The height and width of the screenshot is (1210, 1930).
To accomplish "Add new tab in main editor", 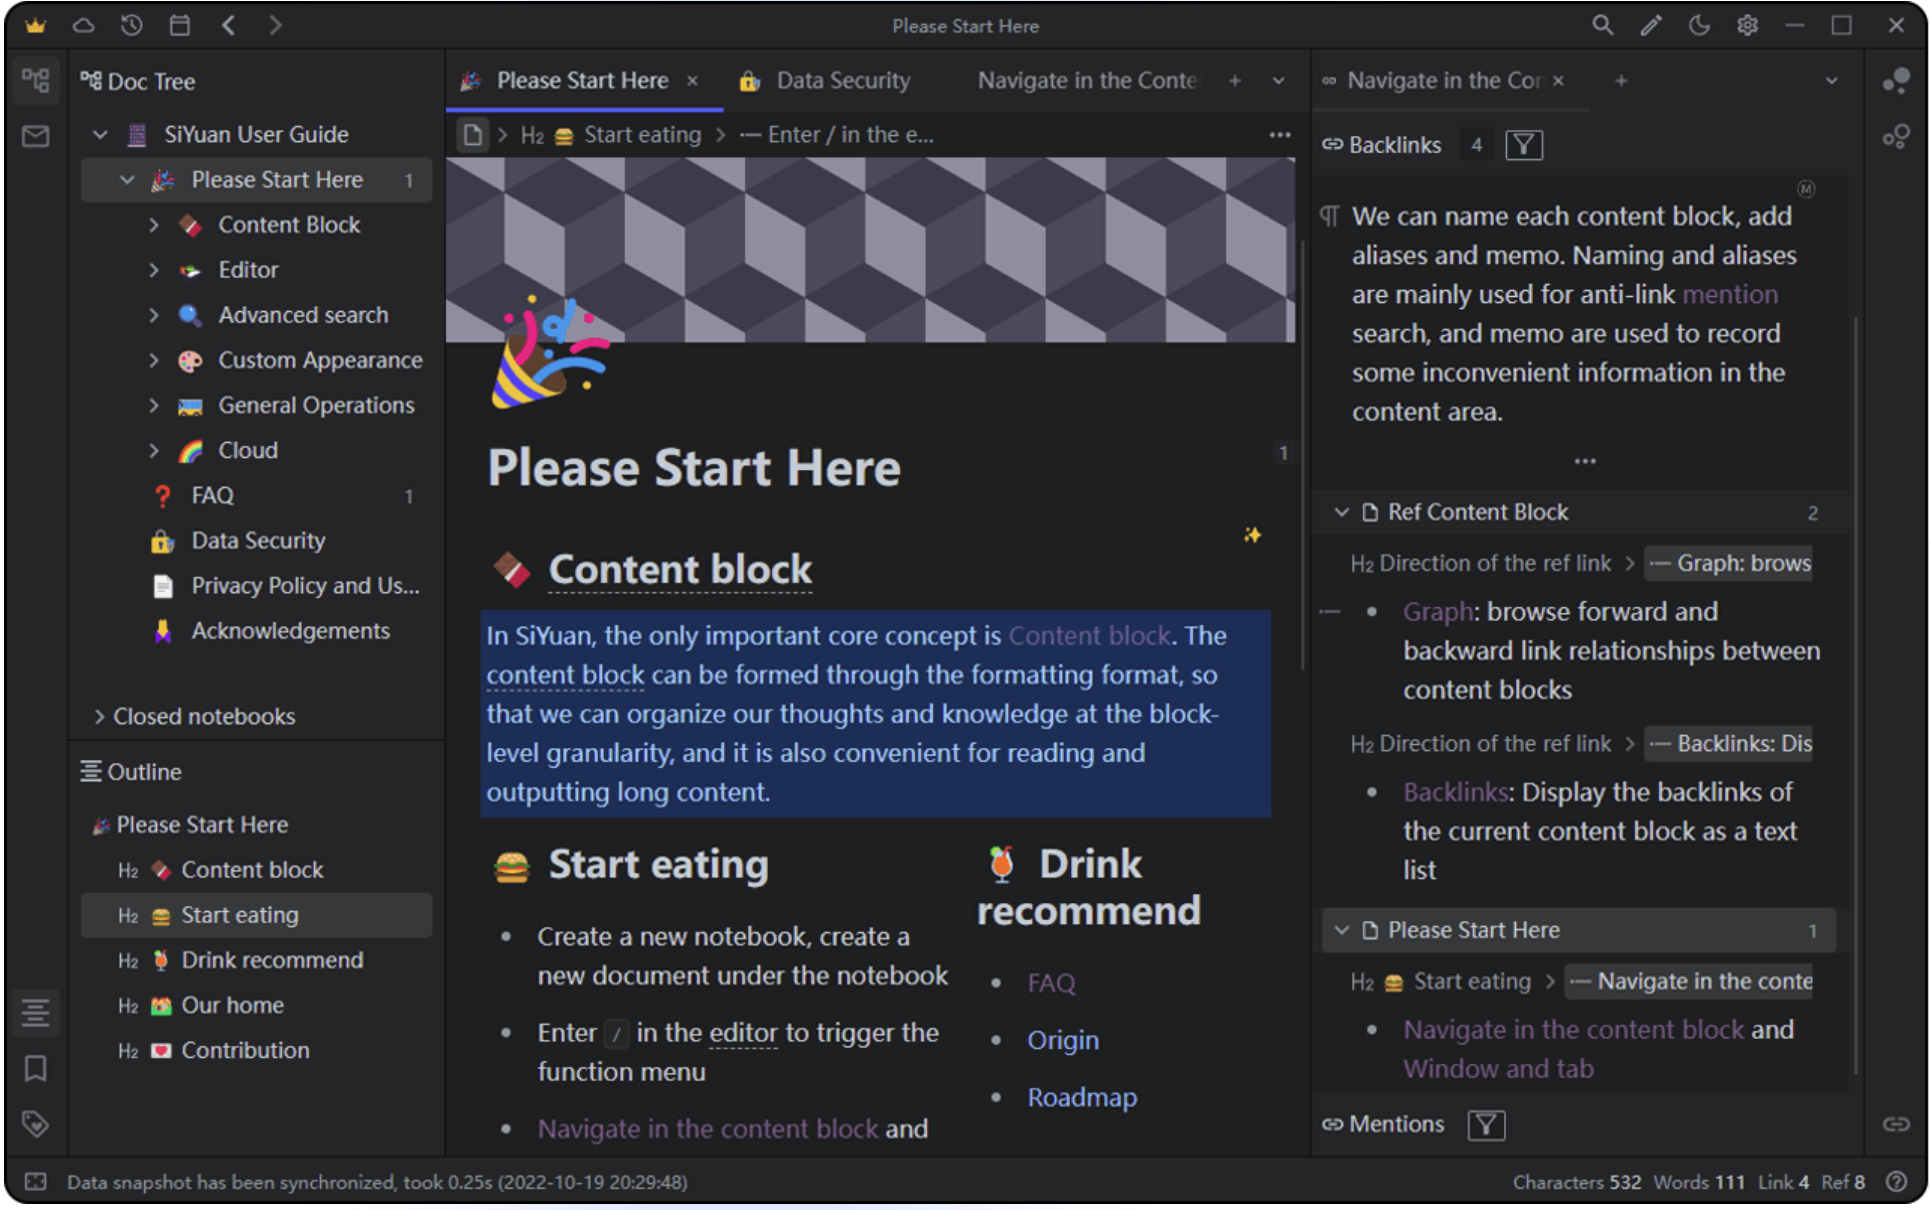I will click(x=1235, y=81).
